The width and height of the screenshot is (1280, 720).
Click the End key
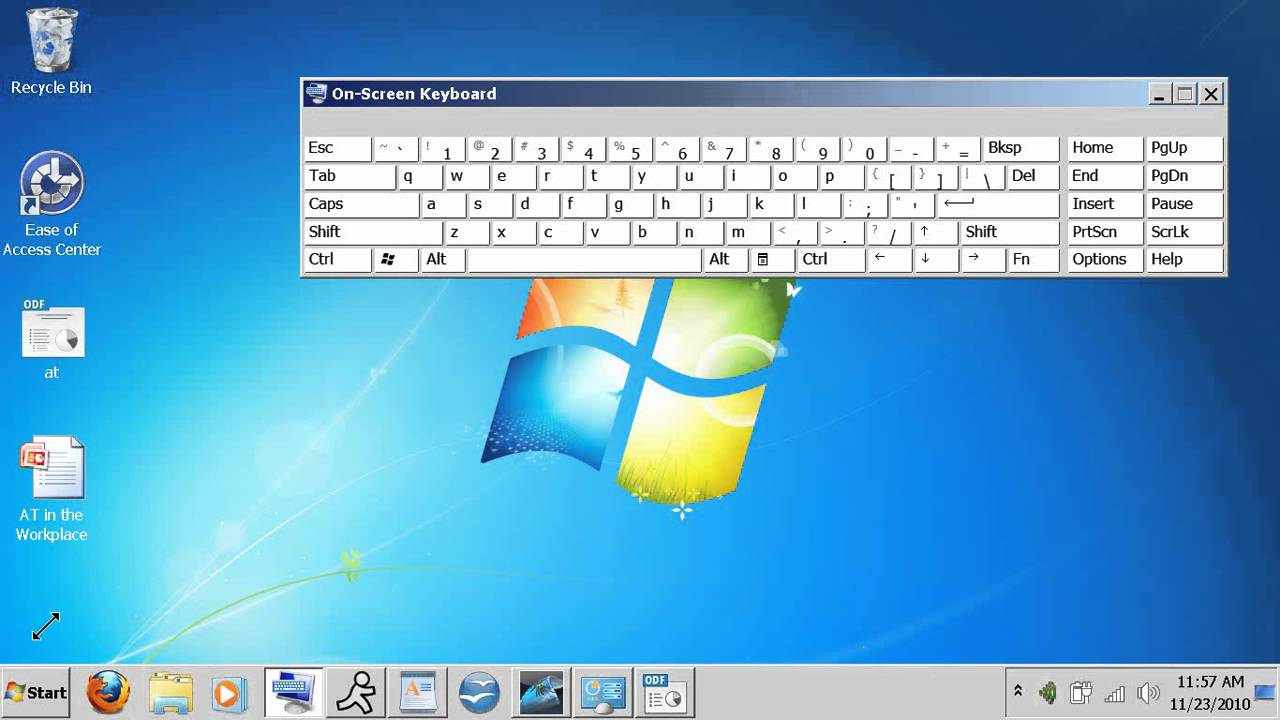(x=1106, y=176)
